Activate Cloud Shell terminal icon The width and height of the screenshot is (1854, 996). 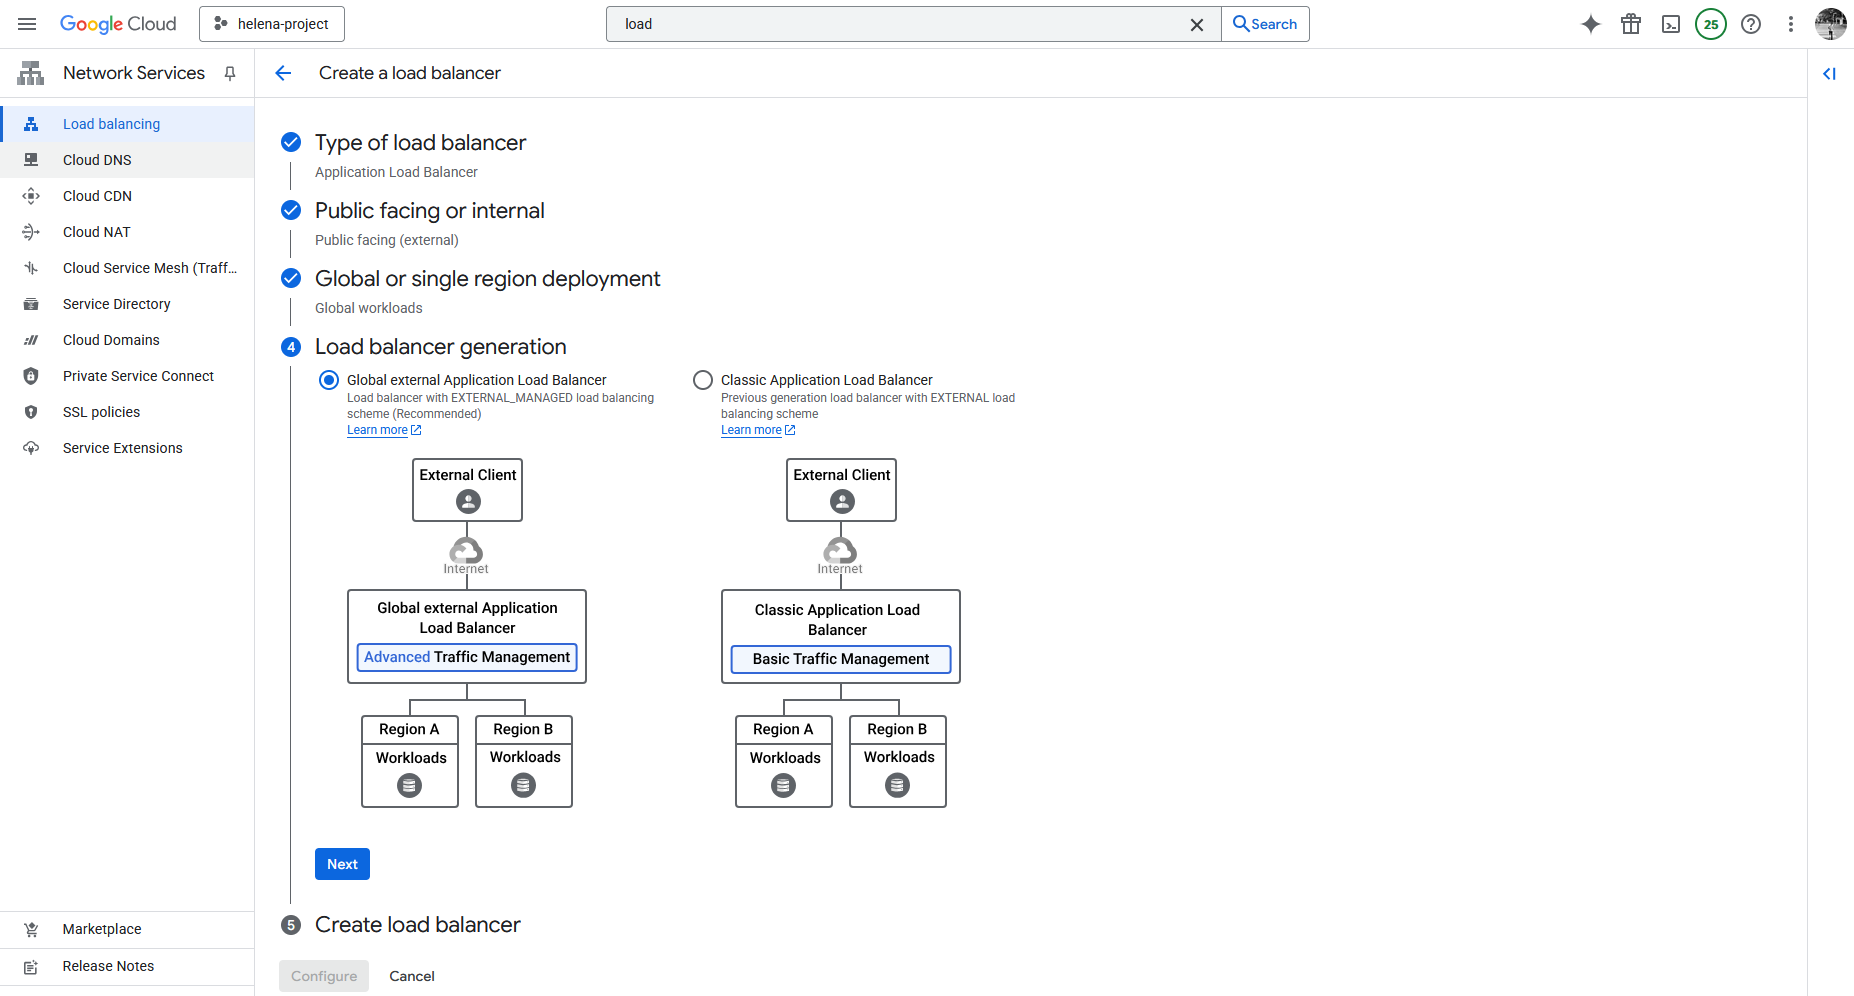coord(1670,24)
